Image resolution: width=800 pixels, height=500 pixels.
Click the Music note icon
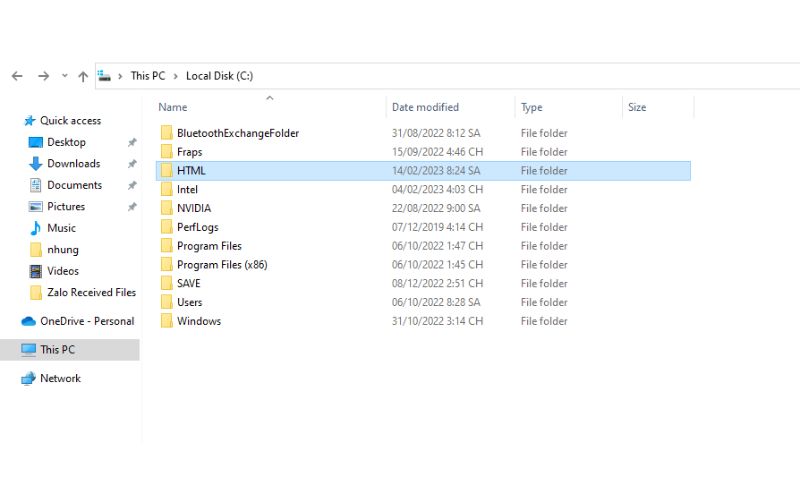(x=36, y=228)
